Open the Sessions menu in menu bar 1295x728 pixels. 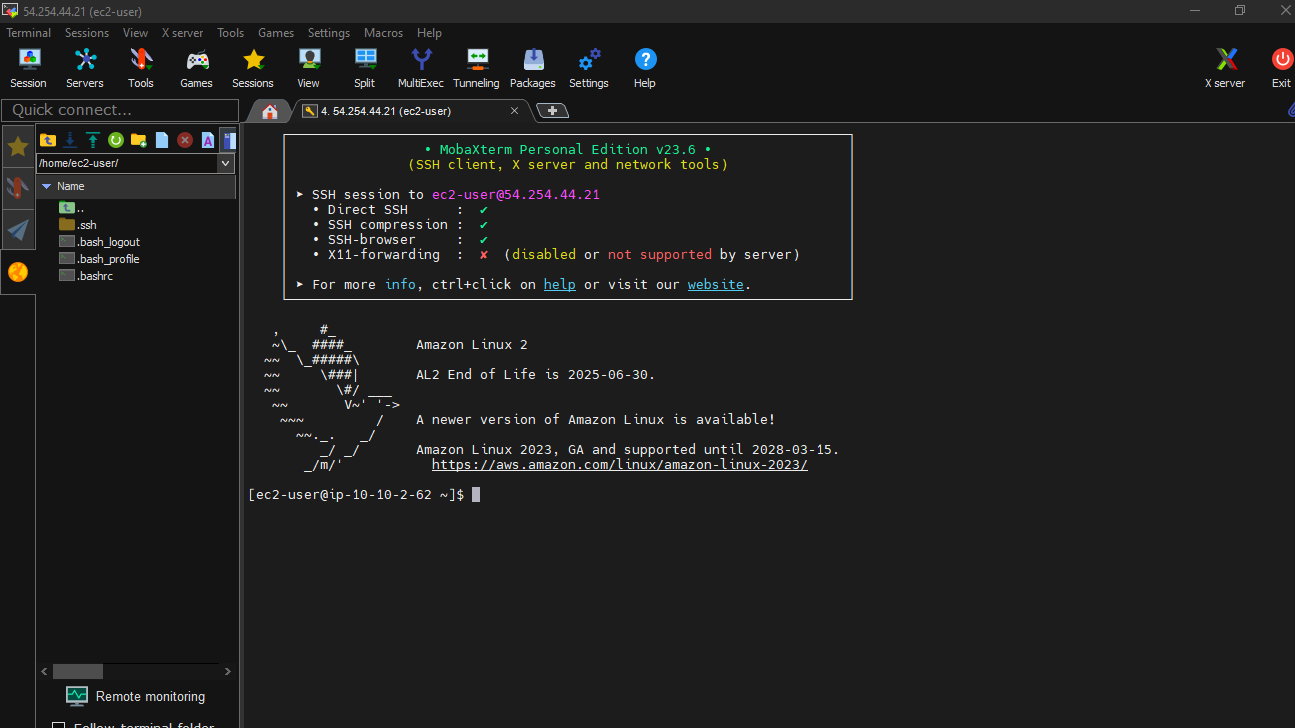coord(87,33)
